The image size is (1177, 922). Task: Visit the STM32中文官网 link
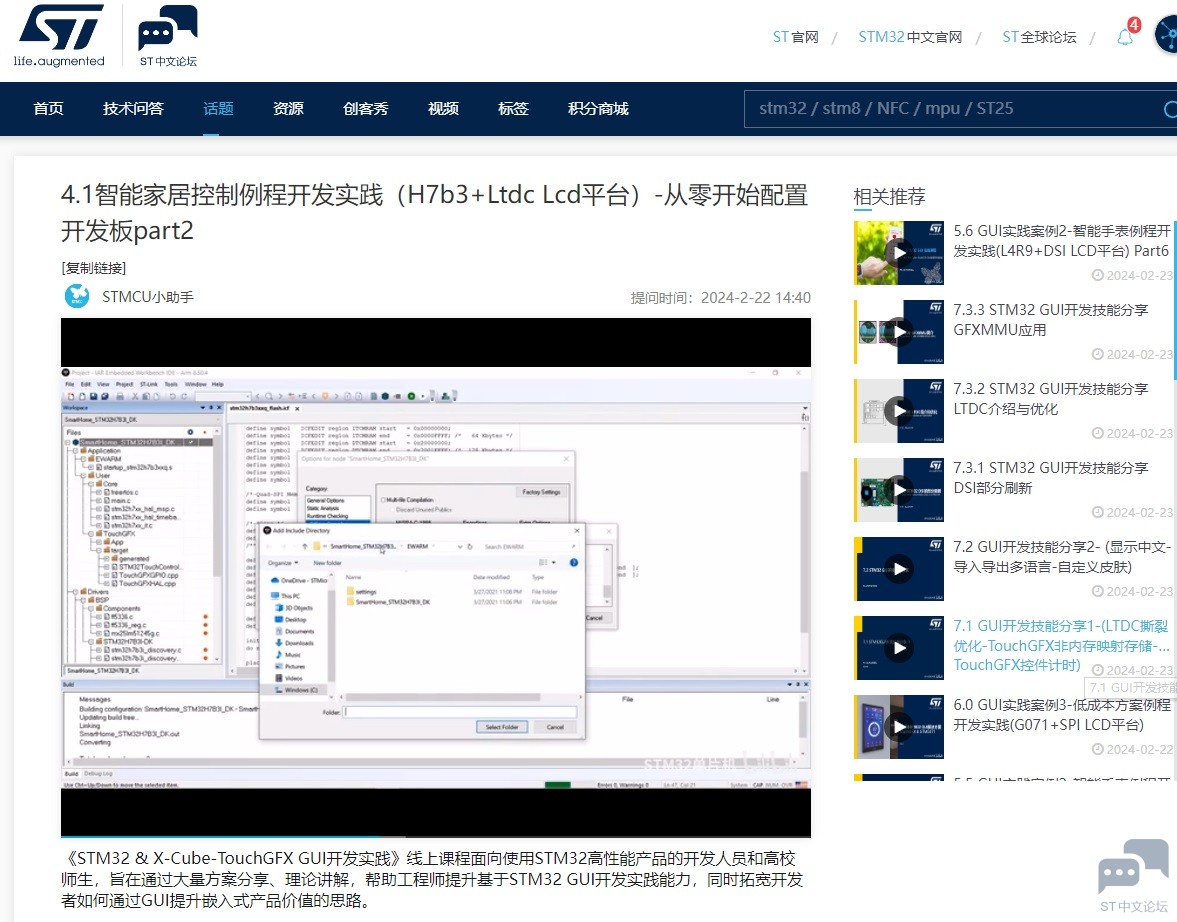[x=911, y=37]
